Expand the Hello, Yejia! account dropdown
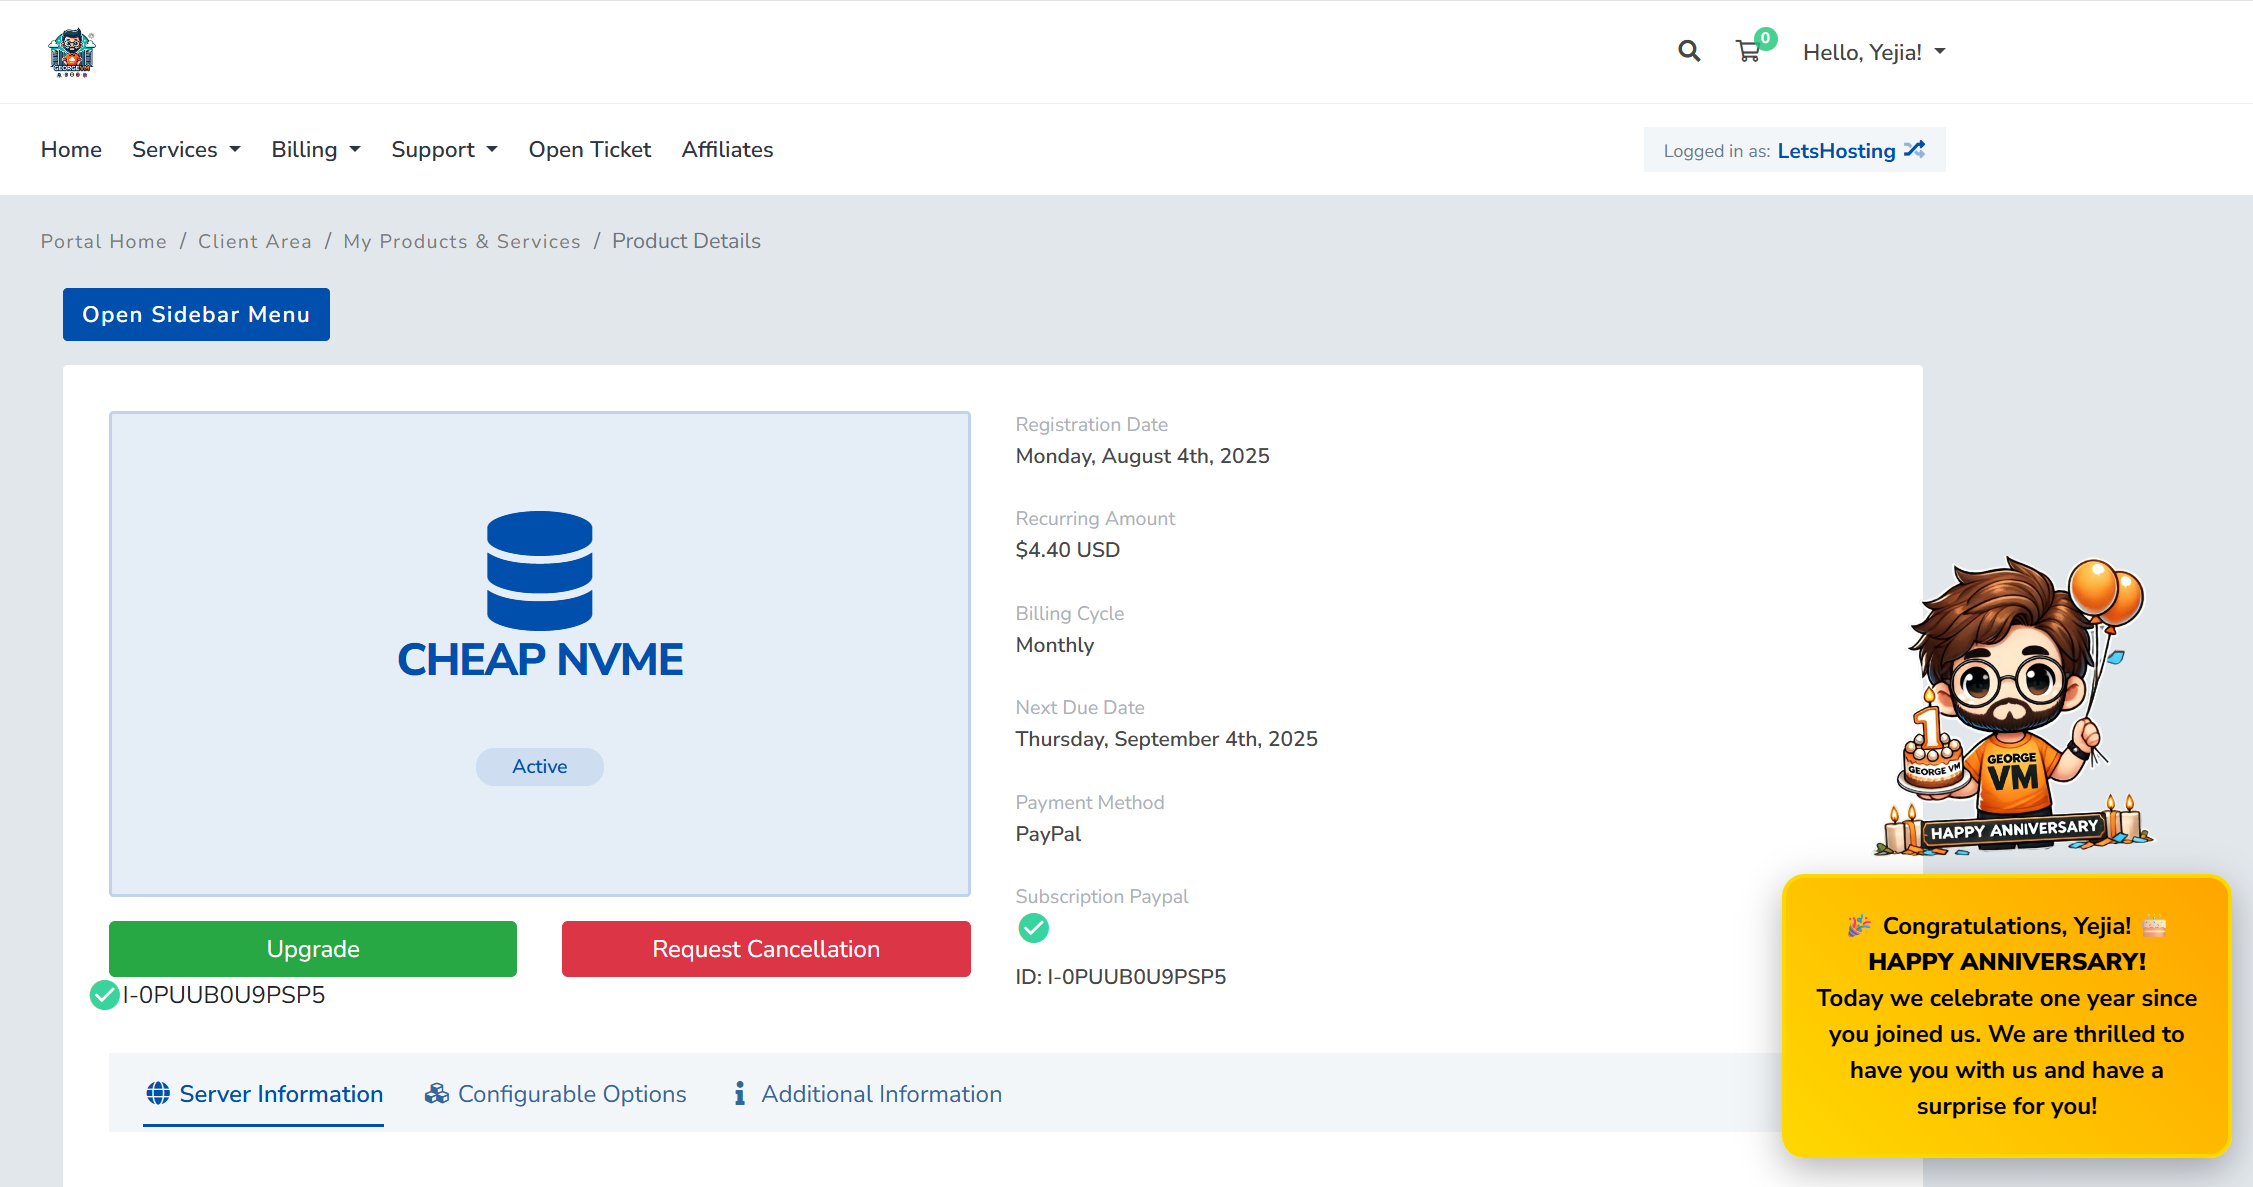Screen dimensions: 2253x1187 coord(1874,52)
